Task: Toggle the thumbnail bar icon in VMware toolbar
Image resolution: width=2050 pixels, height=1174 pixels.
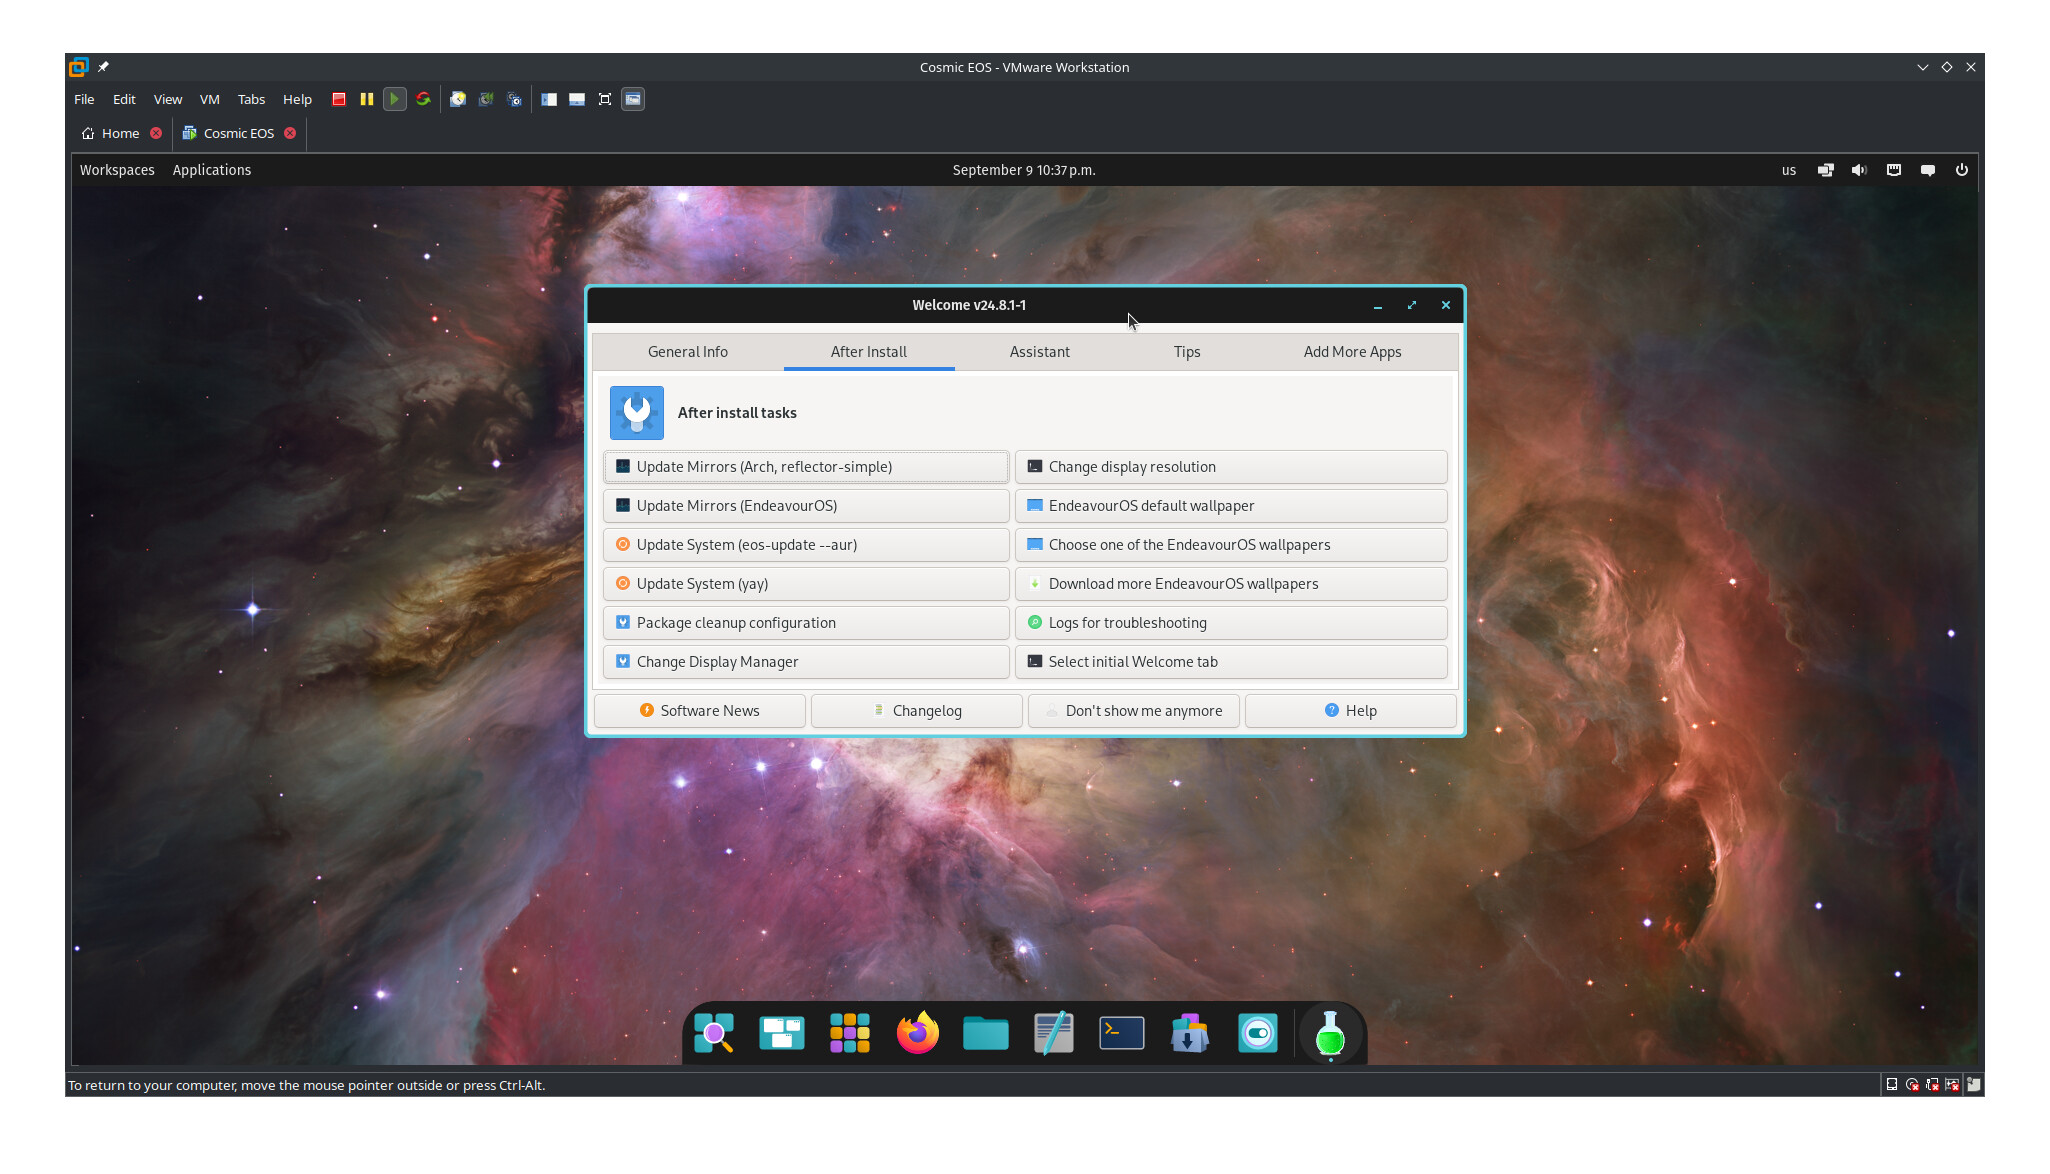Action: click(577, 99)
